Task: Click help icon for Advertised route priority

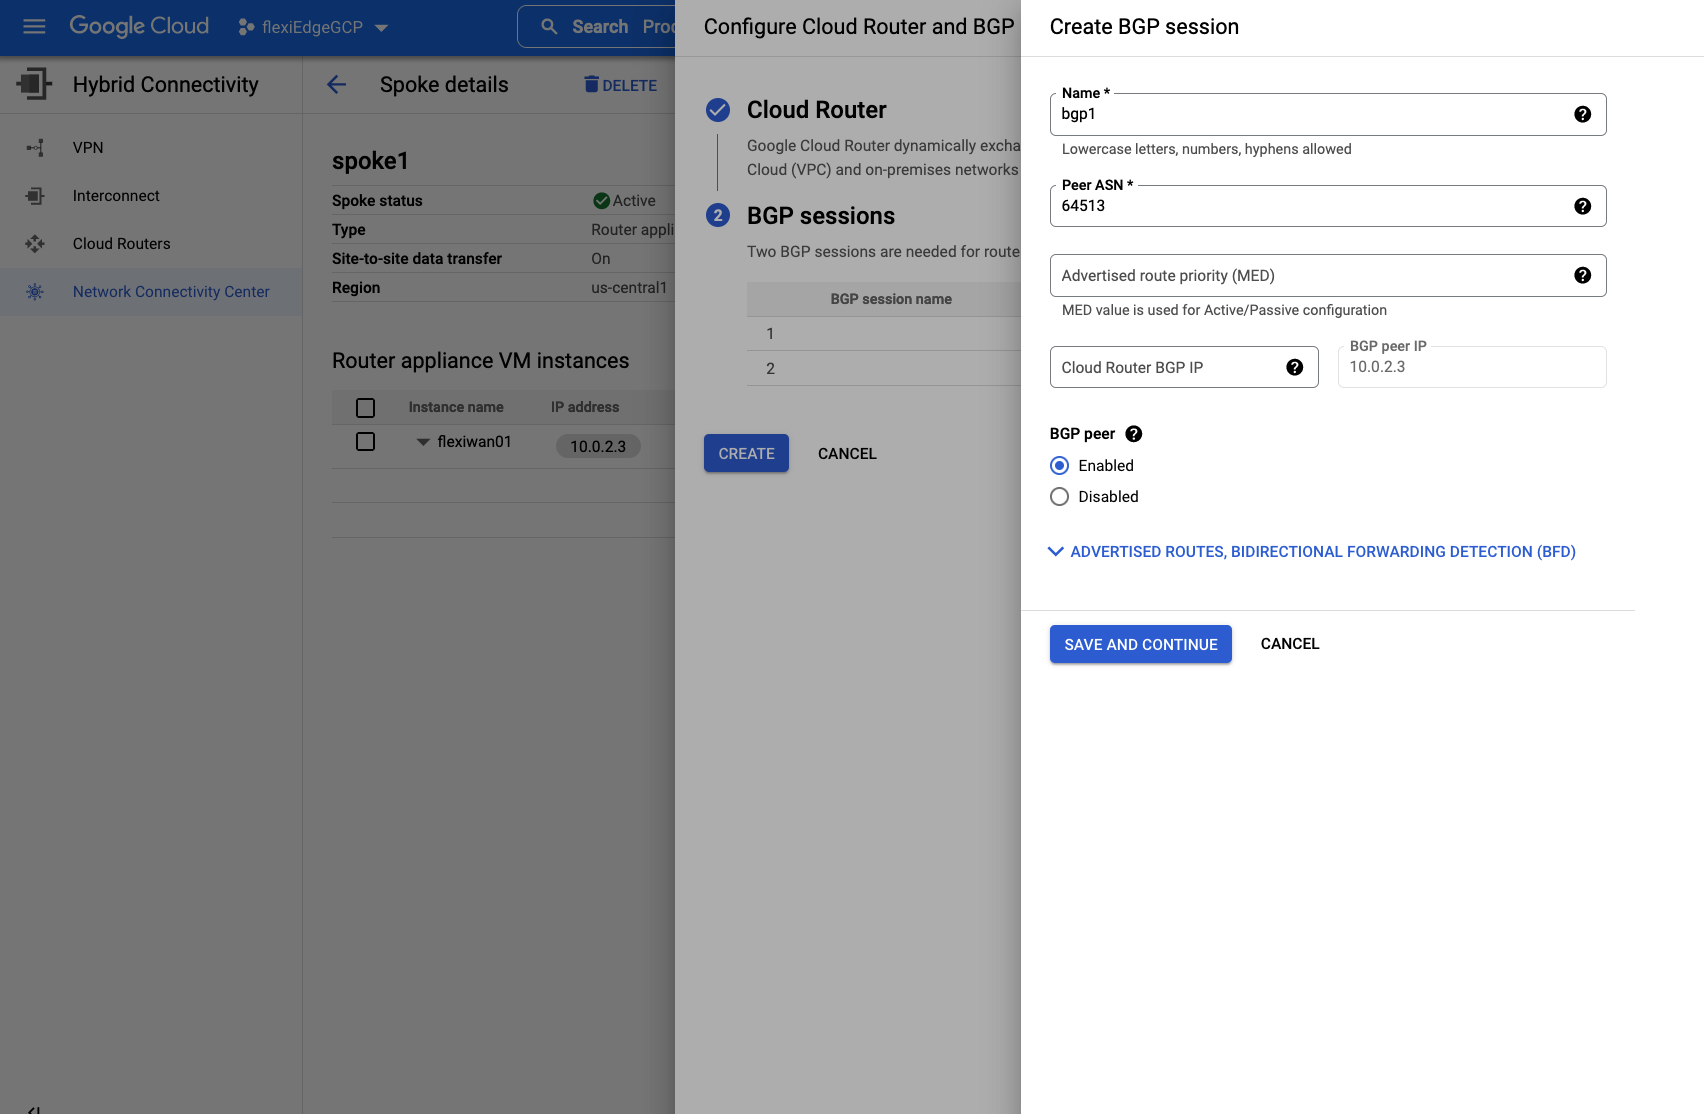Action: (x=1582, y=276)
